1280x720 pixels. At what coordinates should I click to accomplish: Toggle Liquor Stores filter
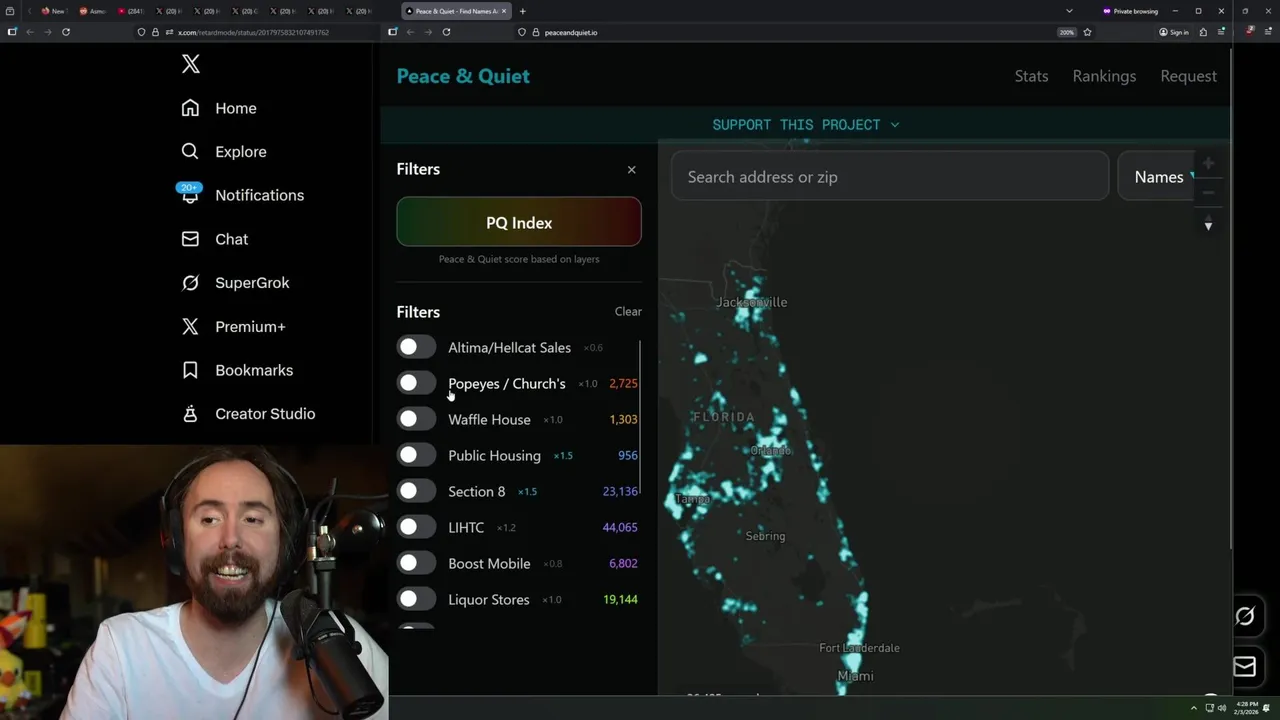(416, 599)
